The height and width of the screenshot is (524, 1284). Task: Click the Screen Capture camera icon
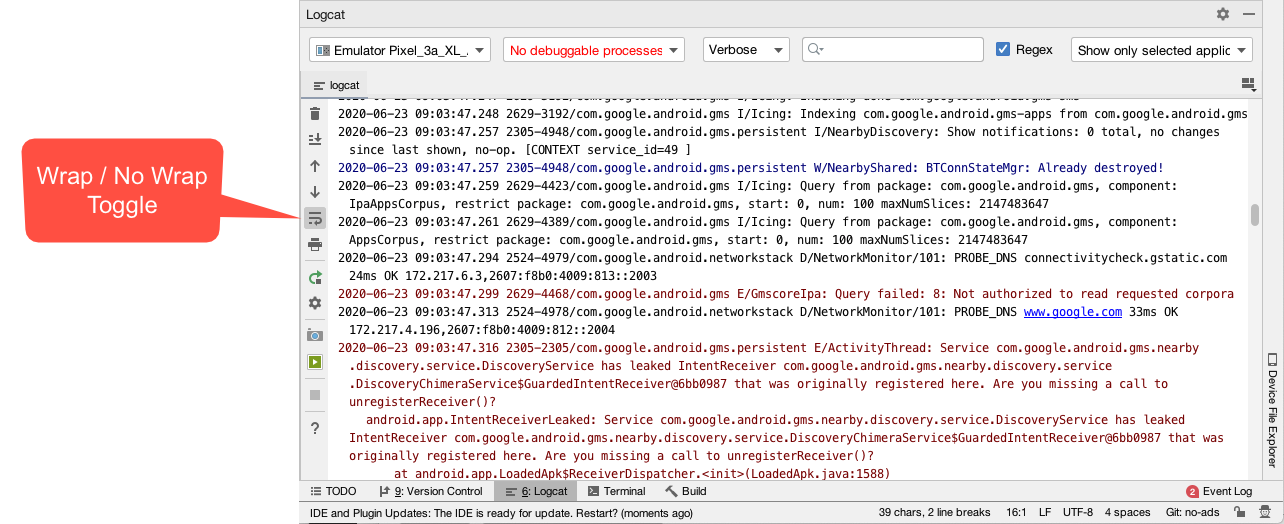point(315,336)
